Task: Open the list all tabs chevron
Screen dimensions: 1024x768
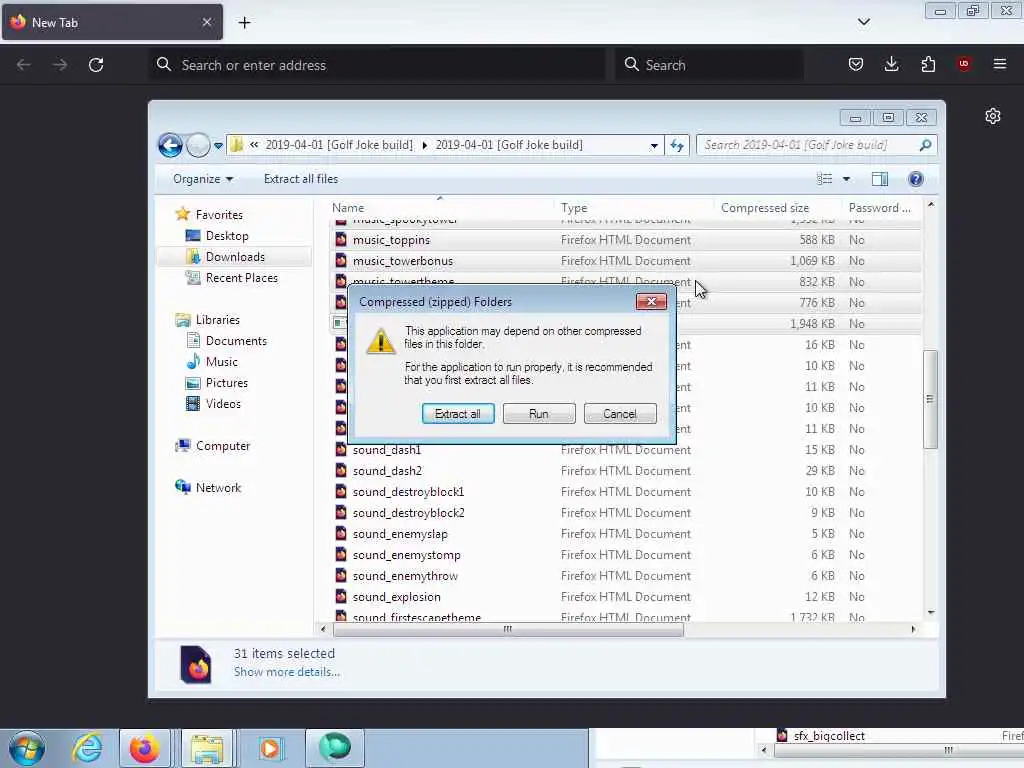Action: pos(863,22)
